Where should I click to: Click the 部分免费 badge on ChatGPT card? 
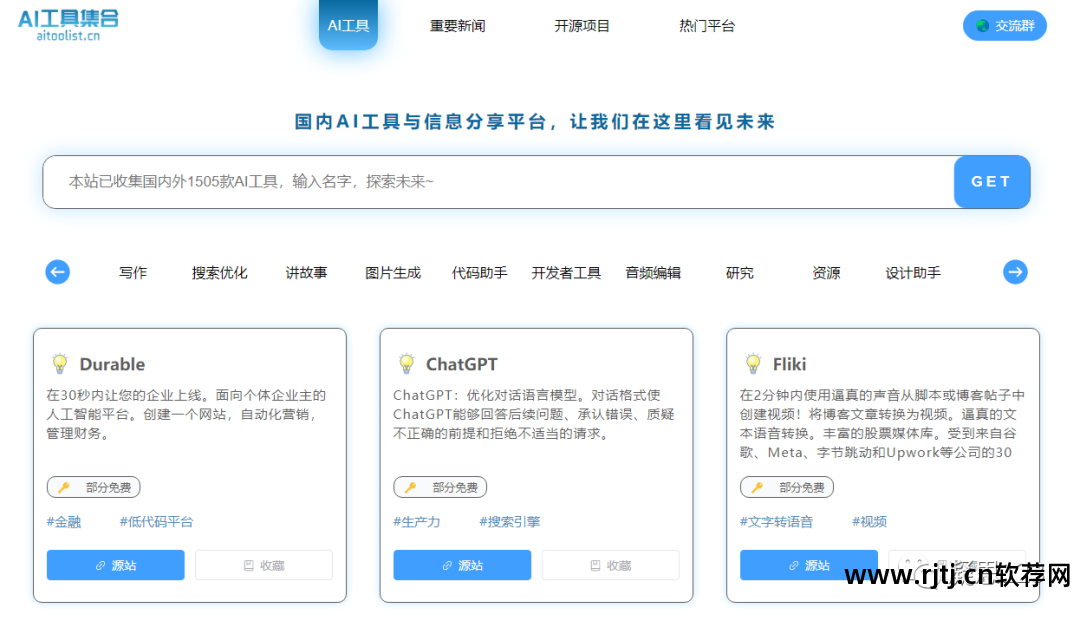pyautogui.click(x=440, y=487)
